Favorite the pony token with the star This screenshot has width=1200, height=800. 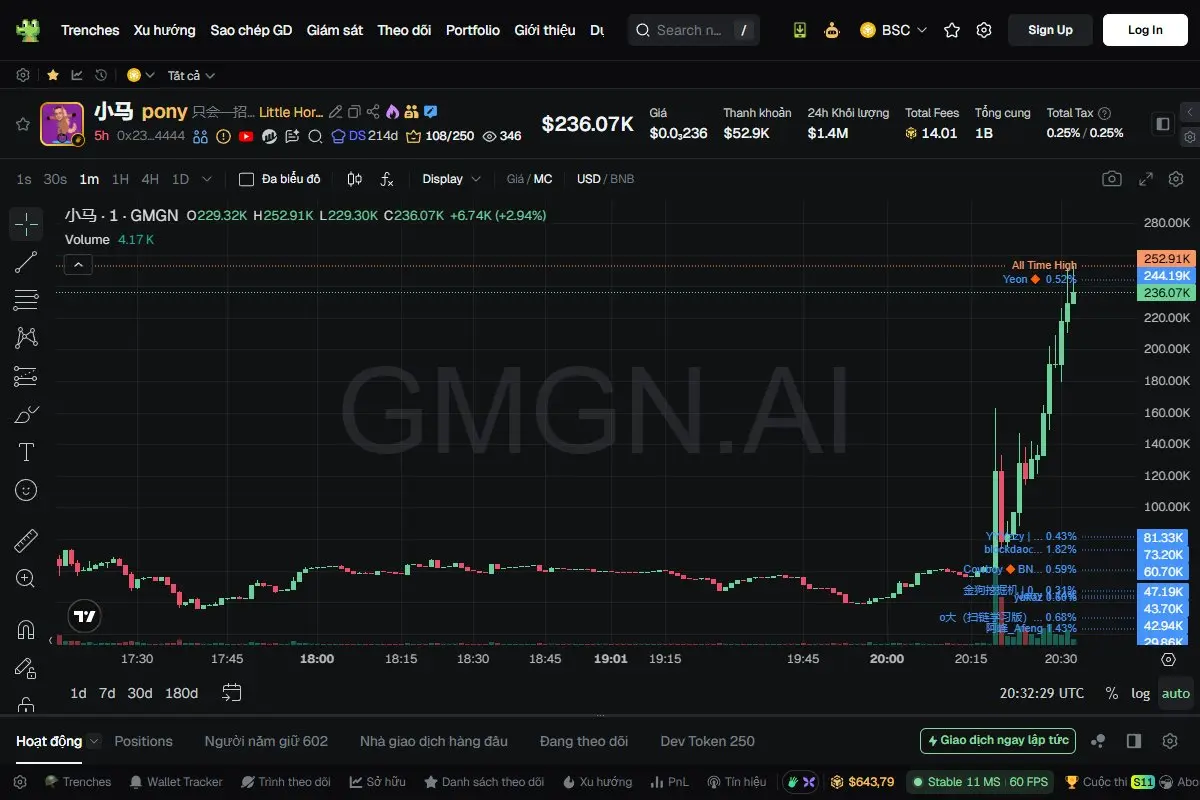[x=22, y=124]
